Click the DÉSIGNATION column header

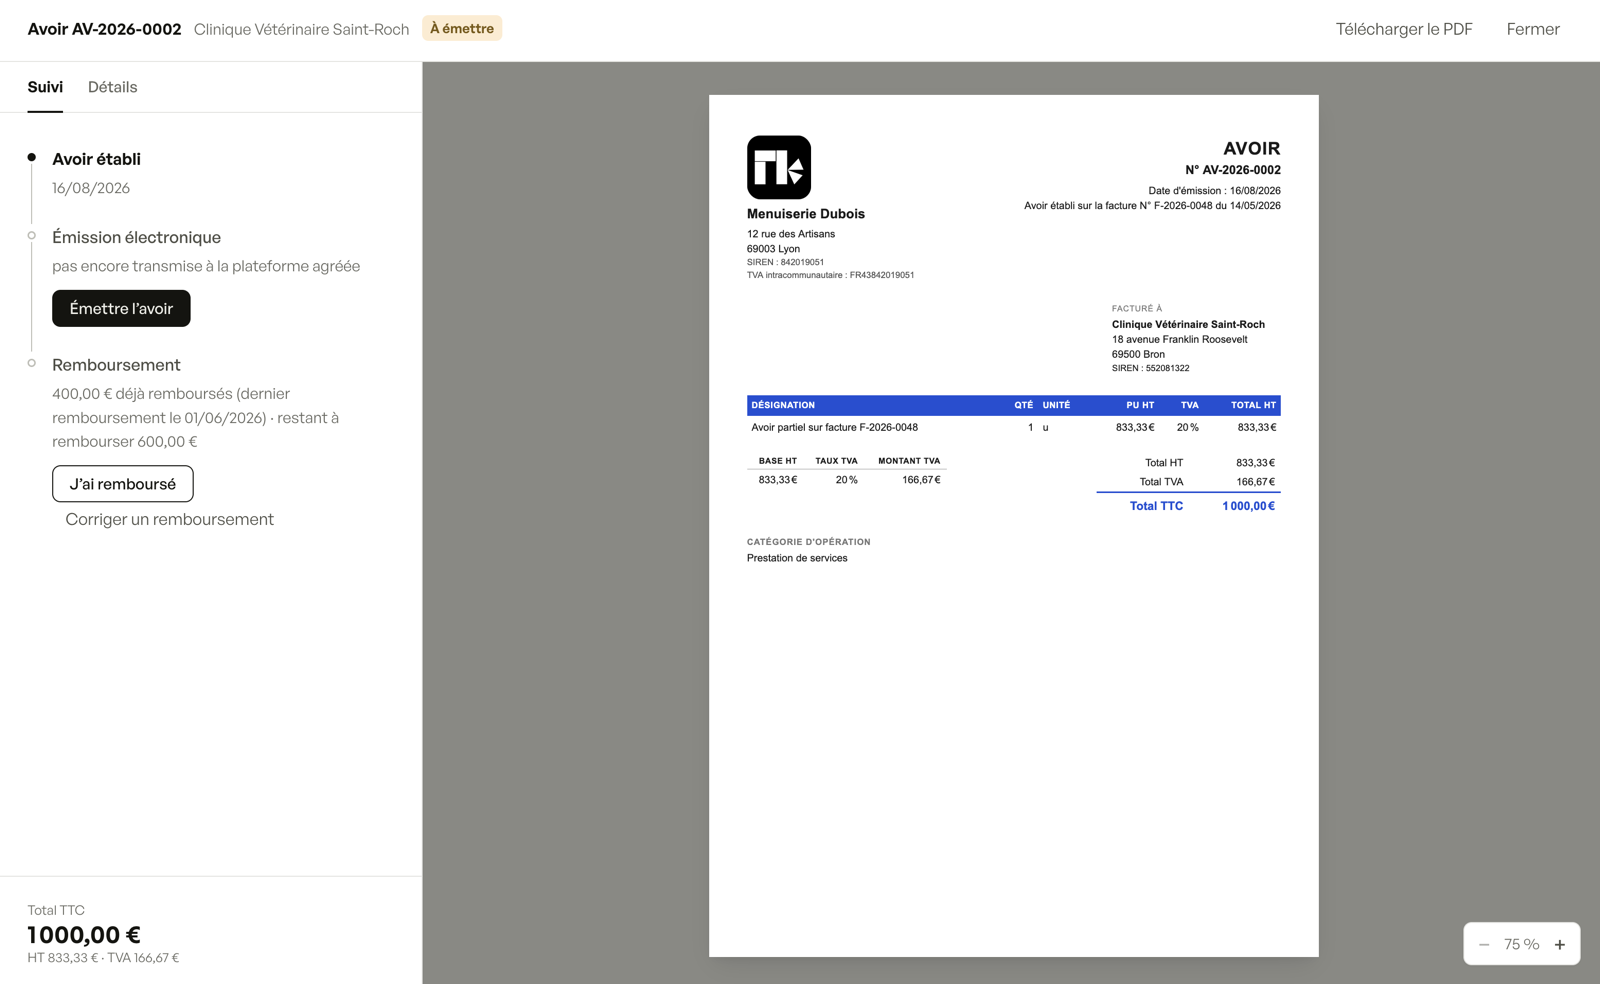[x=783, y=405]
